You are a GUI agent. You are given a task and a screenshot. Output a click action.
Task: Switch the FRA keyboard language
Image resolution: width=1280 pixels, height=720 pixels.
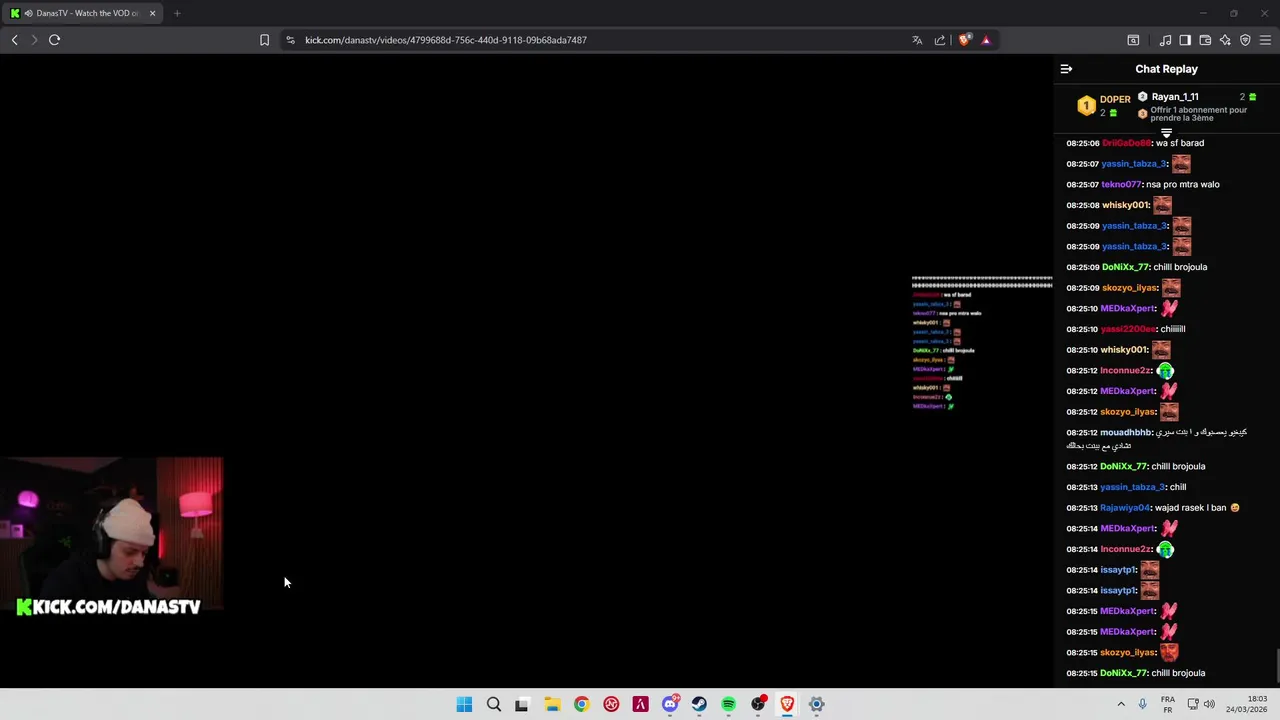click(x=1168, y=704)
